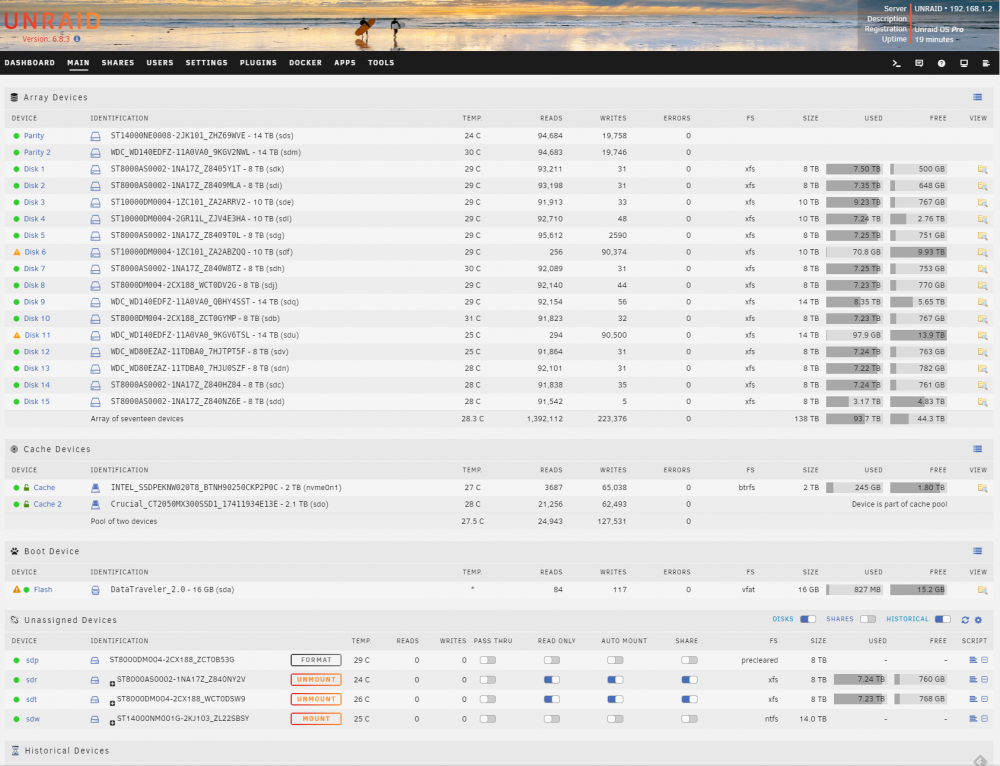Disable Auto Mount toggle for sdr
1000x766 pixels.
point(615,680)
